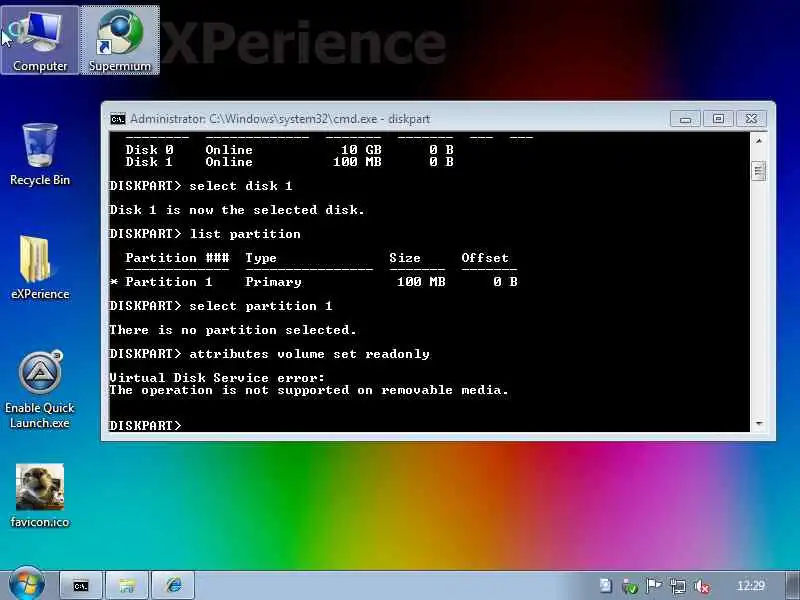Select the favicon.ico file icon

40,496
